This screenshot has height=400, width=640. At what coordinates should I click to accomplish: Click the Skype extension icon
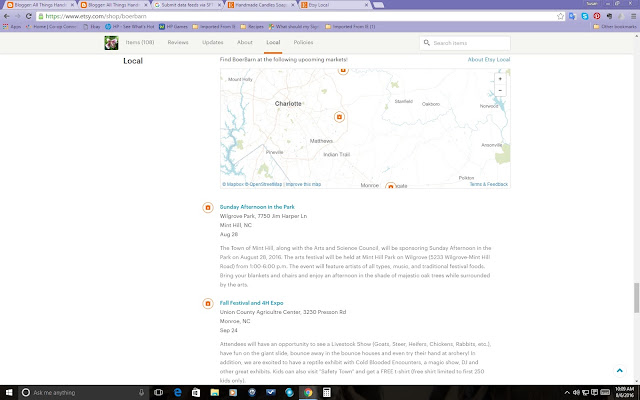[x=585, y=16]
